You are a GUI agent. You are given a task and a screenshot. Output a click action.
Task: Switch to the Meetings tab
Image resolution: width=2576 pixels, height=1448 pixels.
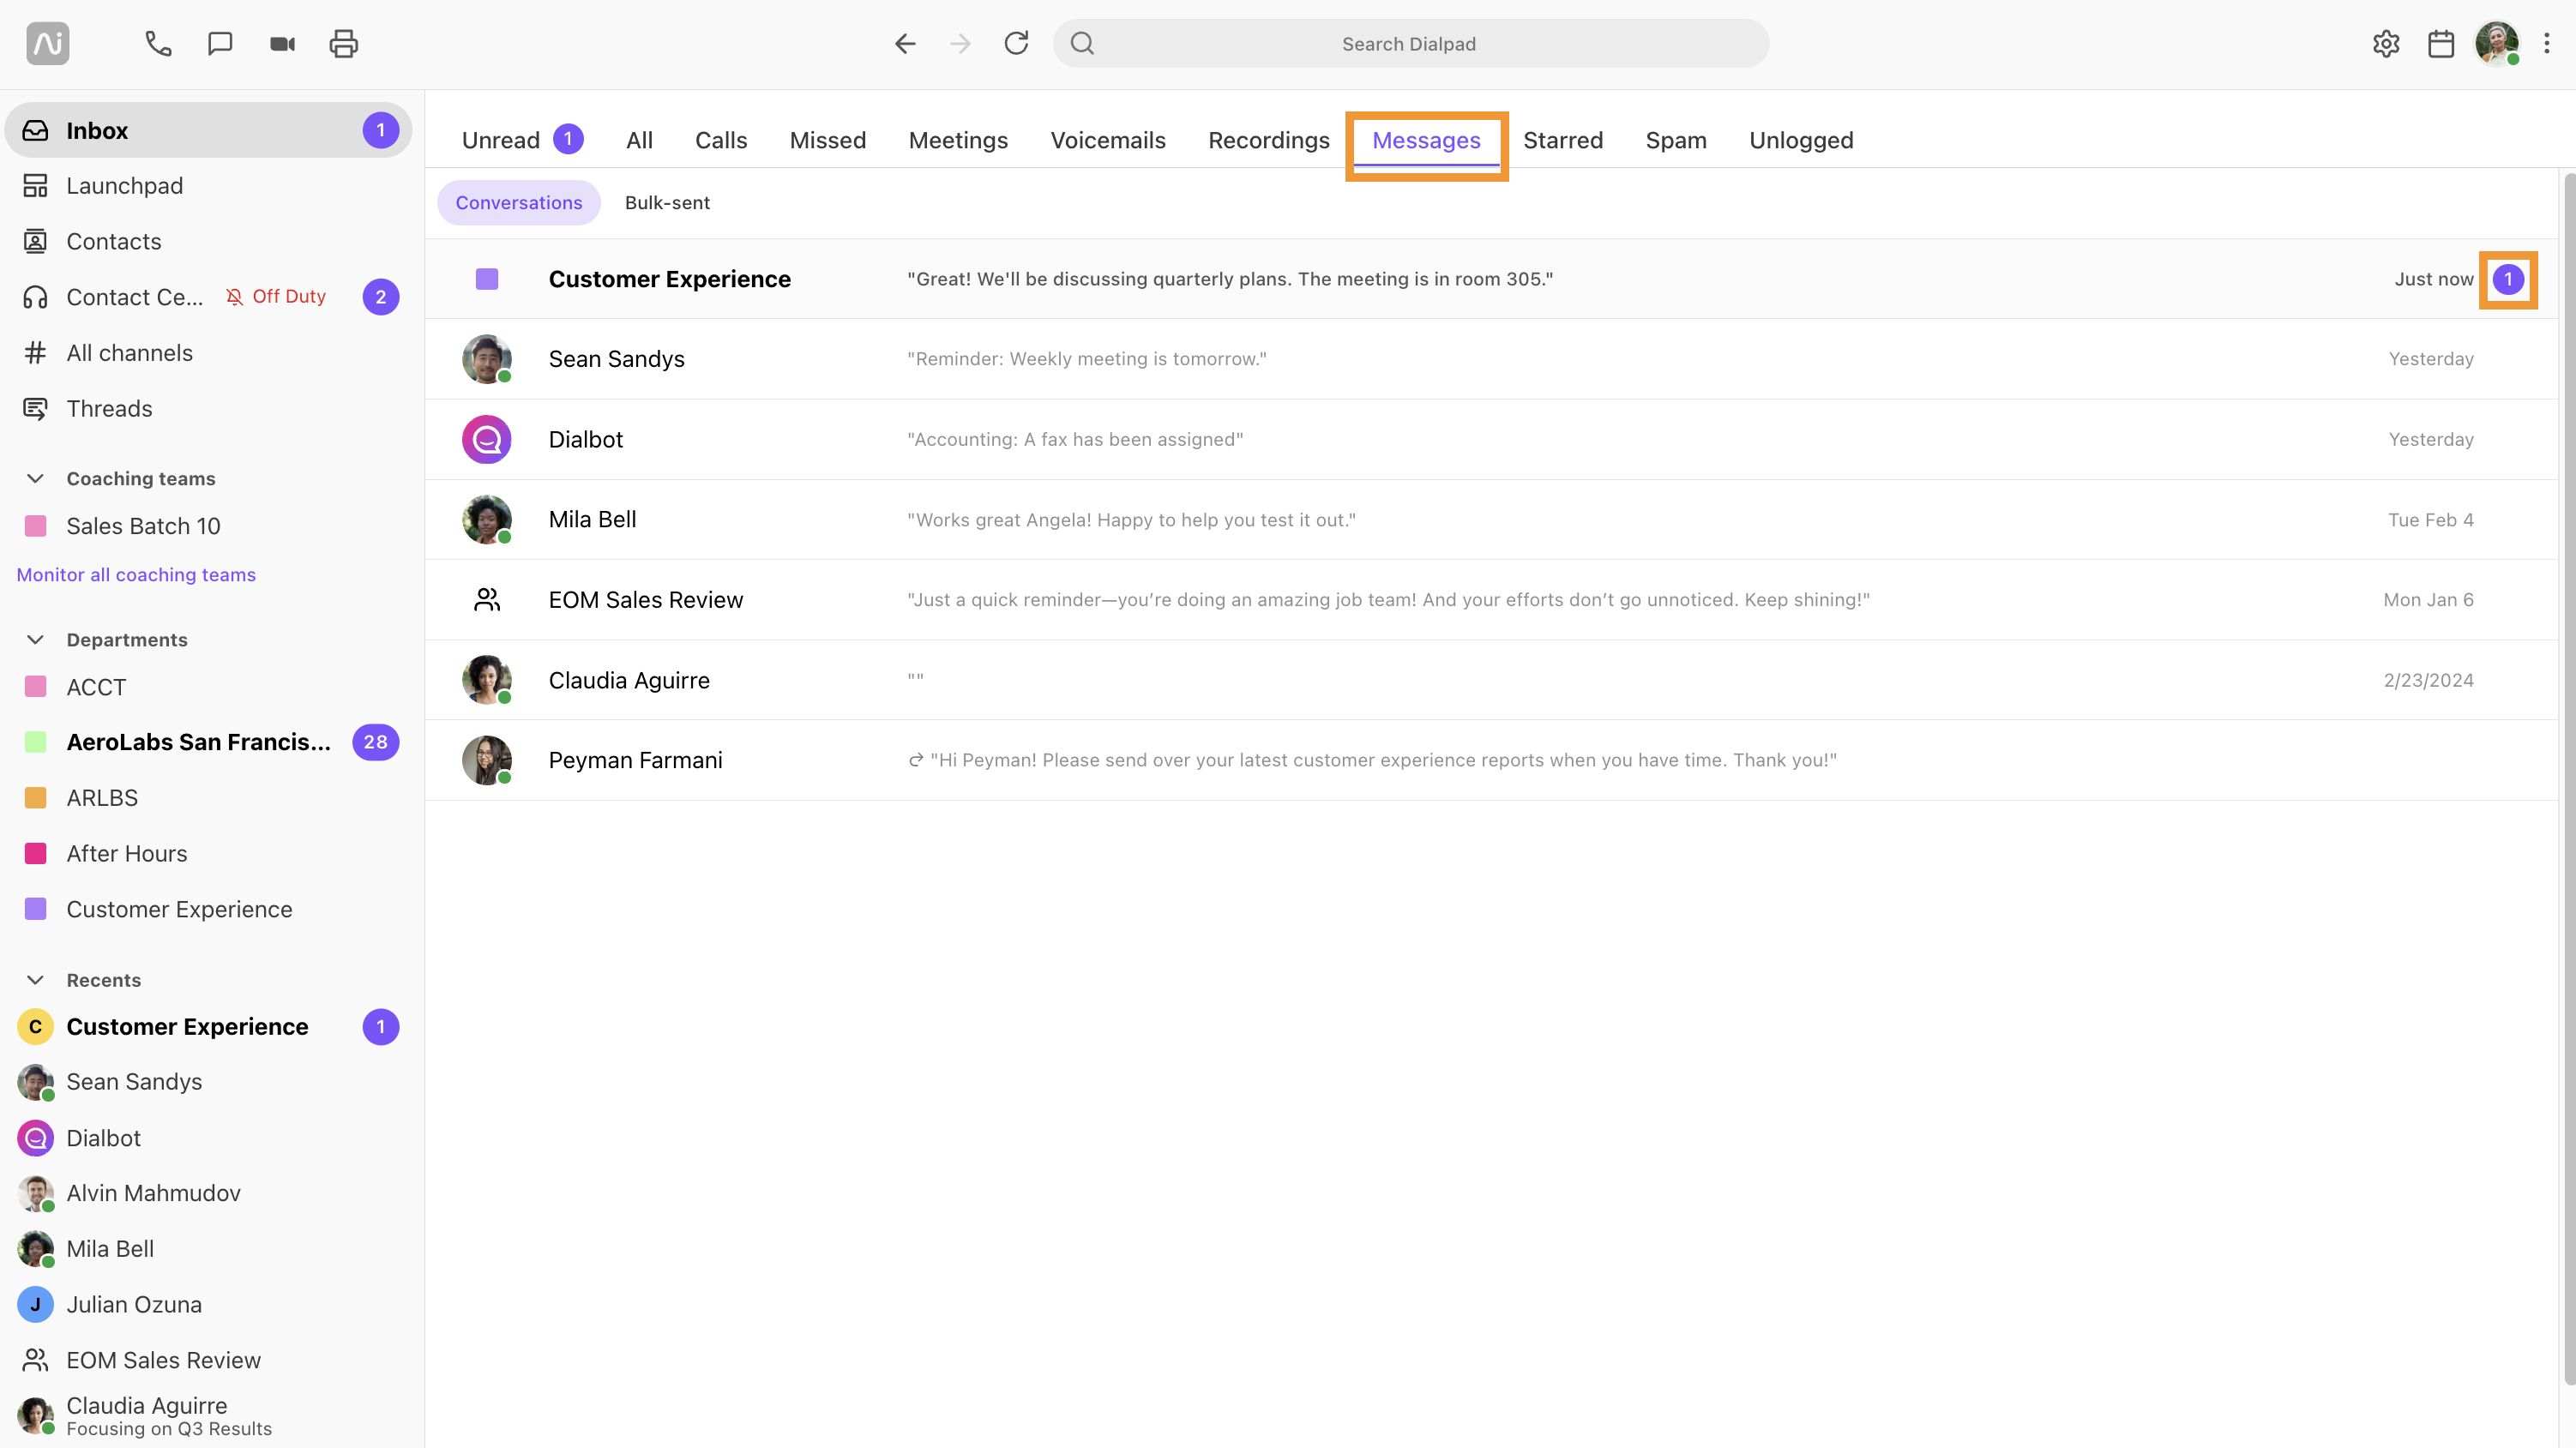point(958,140)
